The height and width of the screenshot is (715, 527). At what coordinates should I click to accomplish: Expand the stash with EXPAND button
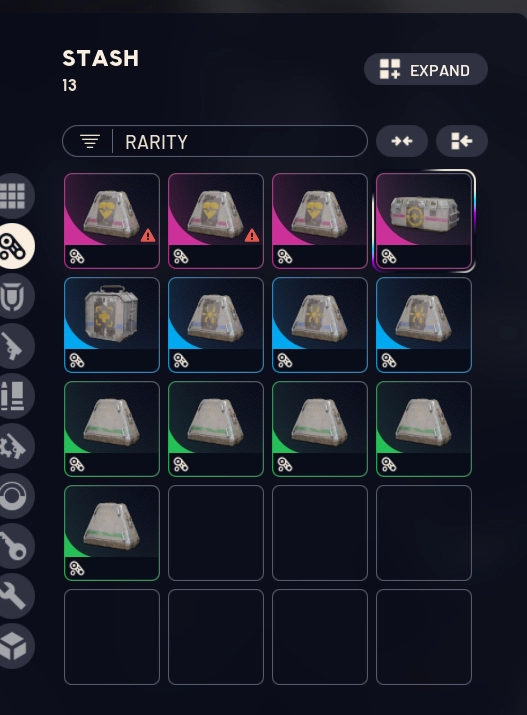click(426, 69)
